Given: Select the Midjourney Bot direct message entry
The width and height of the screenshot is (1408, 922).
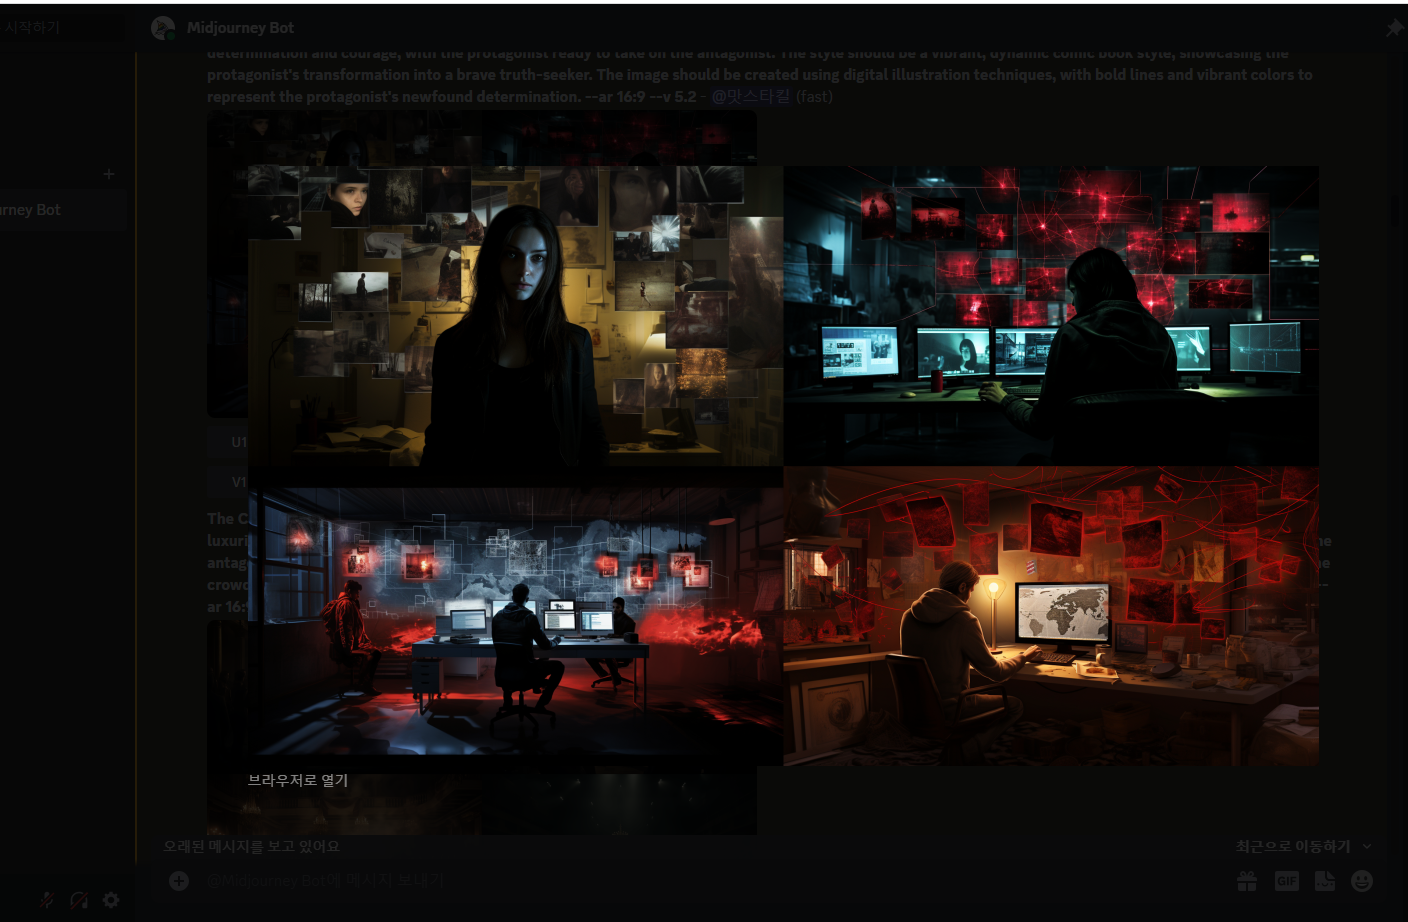Looking at the screenshot, I should (62, 210).
